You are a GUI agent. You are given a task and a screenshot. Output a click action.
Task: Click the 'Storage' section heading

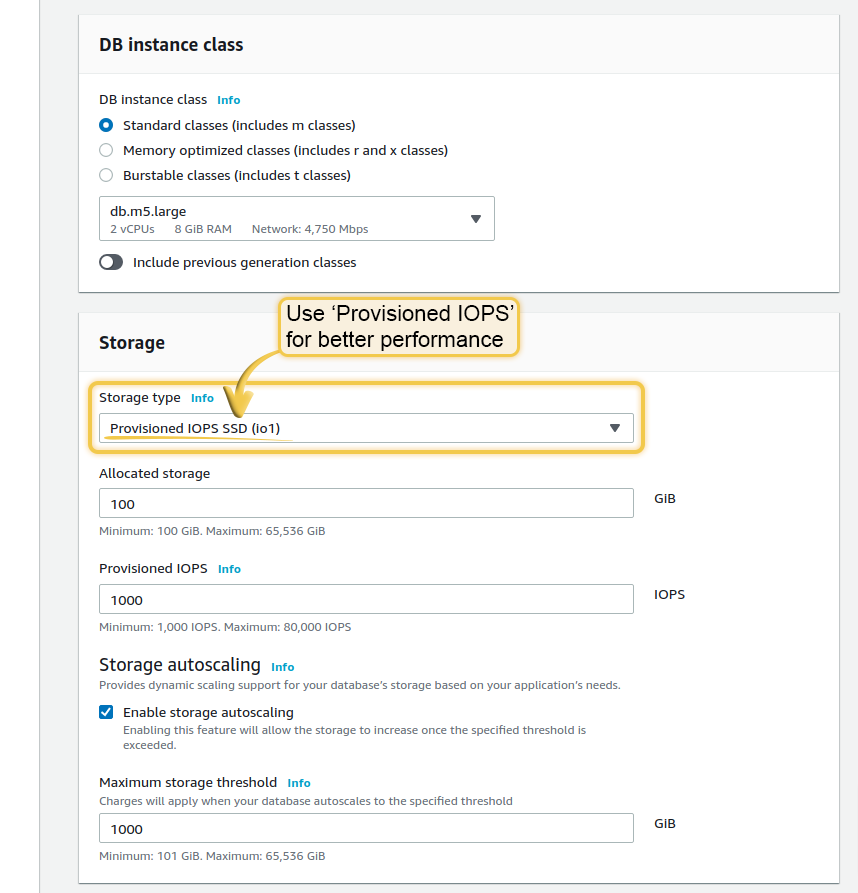[132, 343]
